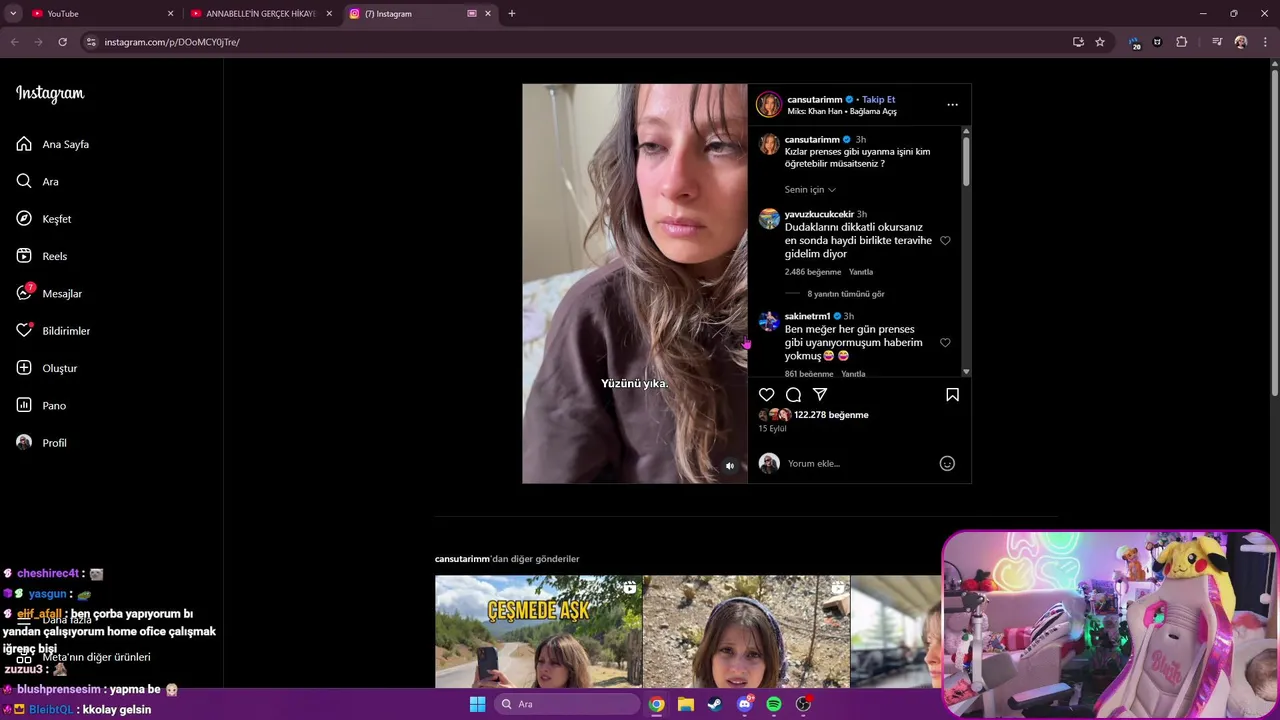This screenshot has width=1280, height=720.
Task: Click Oluştur to create a post
Action: 47,368
